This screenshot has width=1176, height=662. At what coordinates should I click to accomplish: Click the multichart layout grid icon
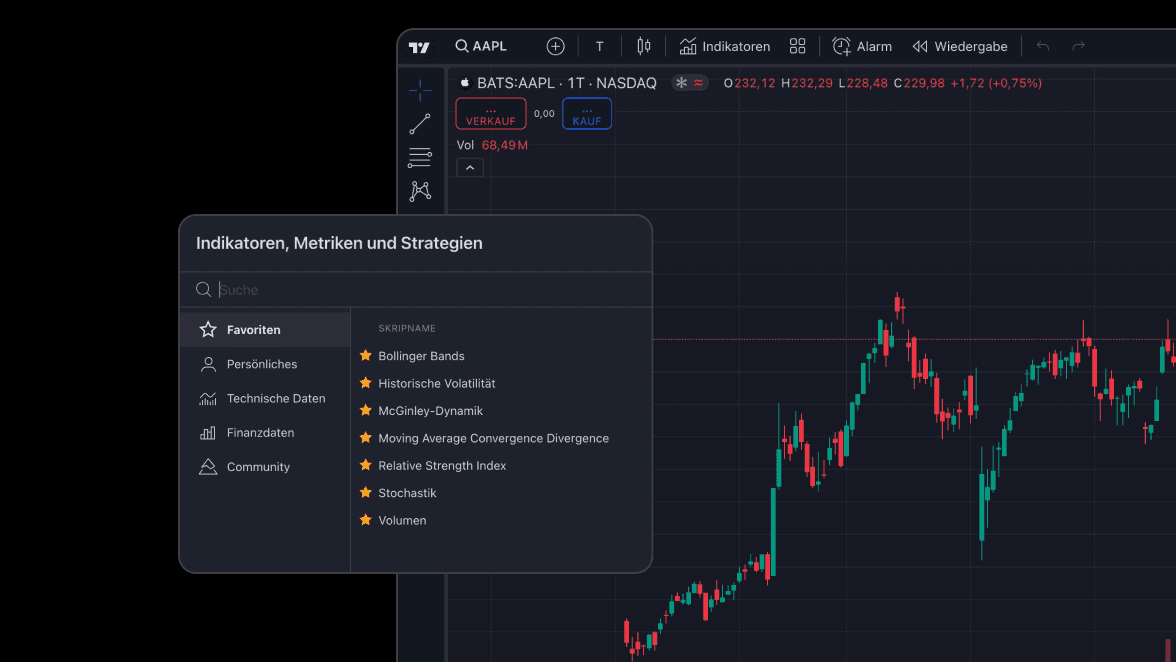[x=797, y=46]
